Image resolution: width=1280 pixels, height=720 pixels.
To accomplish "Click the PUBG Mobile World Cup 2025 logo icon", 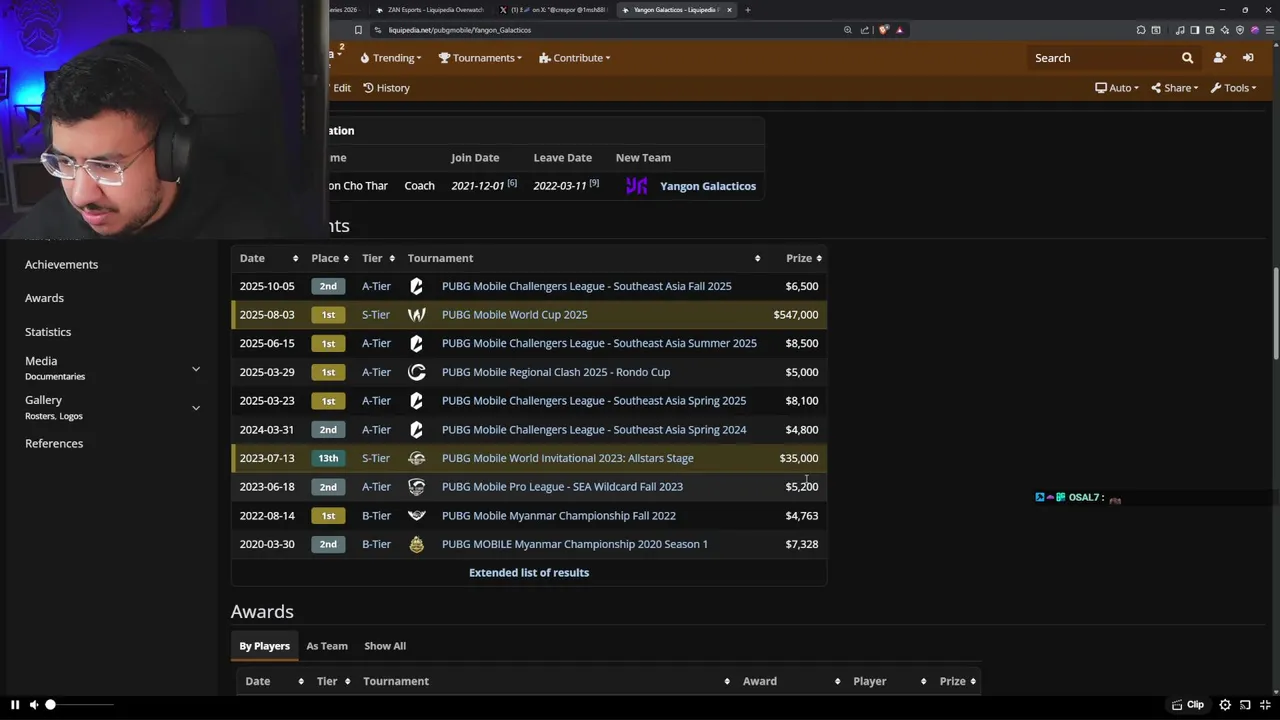I will click(x=417, y=315).
